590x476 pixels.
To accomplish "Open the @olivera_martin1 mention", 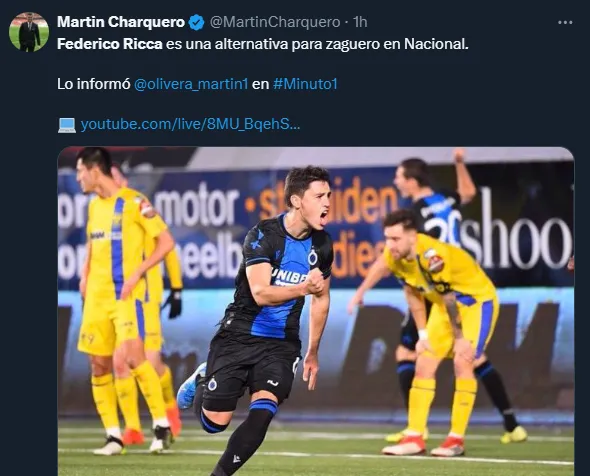I will tap(191, 84).
